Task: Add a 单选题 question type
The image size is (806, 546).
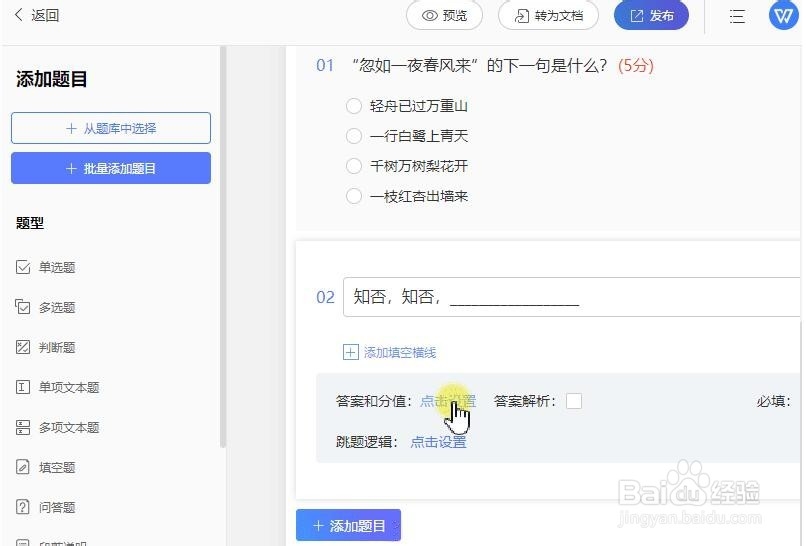Action: 46,267
